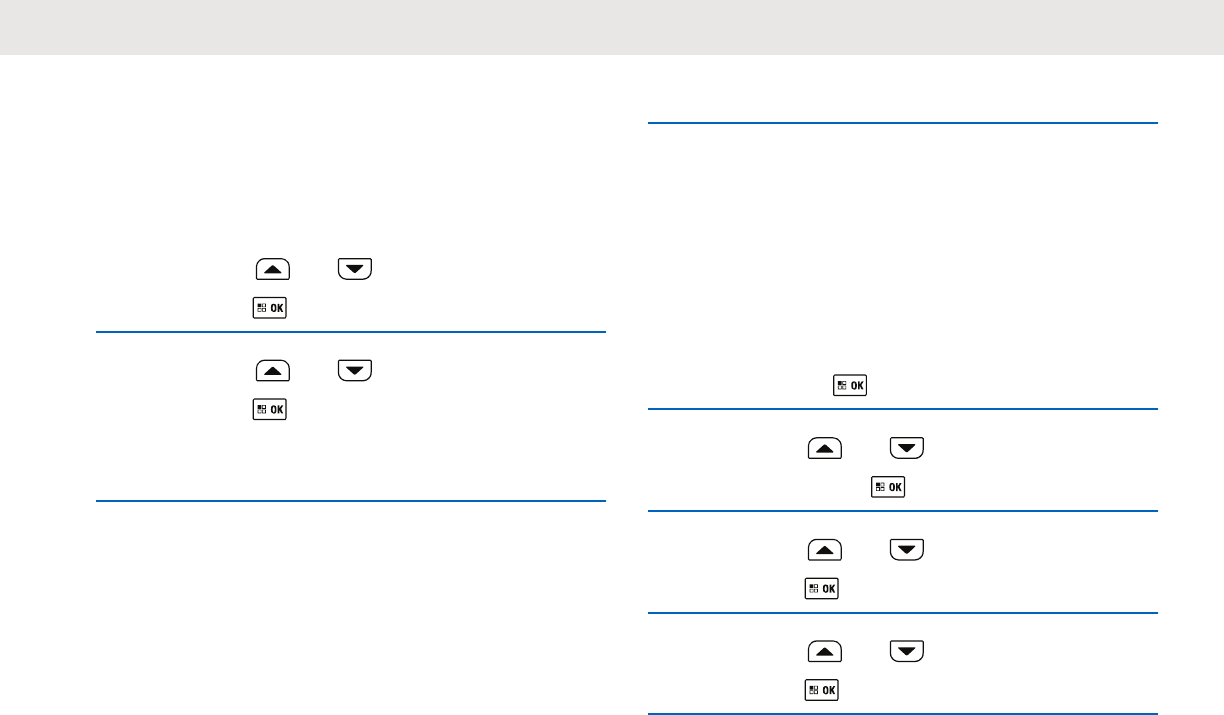The width and height of the screenshot is (1224, 715).
Task: Click the up arrow in the left column's first step
Action: (x=273, y=268)
